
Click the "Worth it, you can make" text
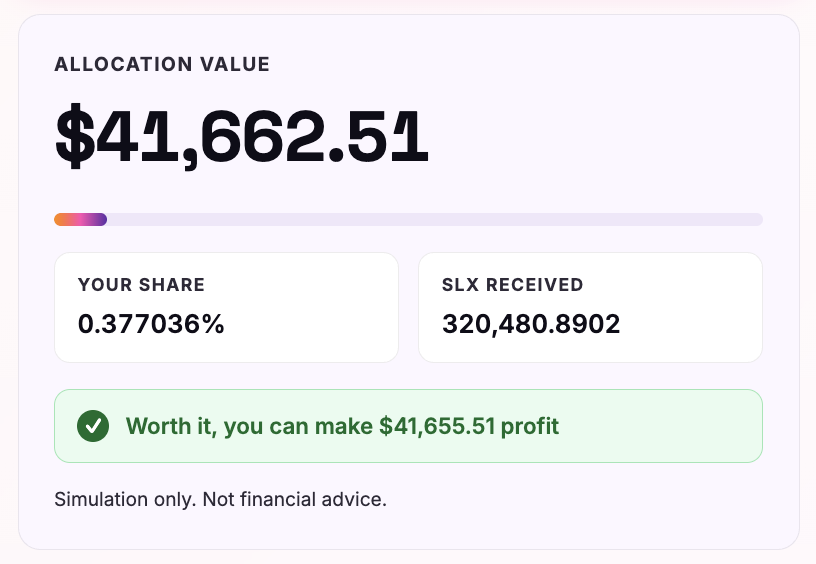[x=250, y=426]
